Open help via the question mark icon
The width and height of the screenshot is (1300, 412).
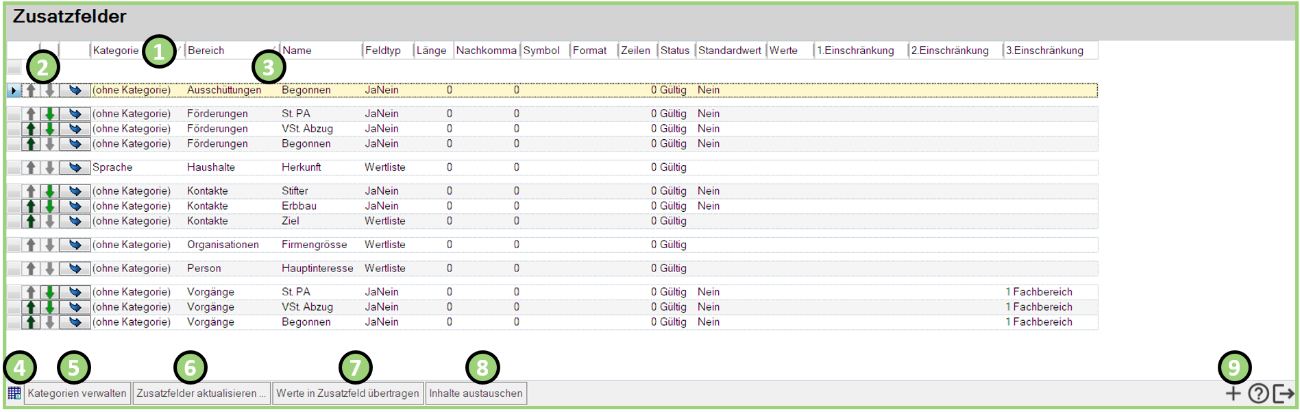click(1258, 394)
